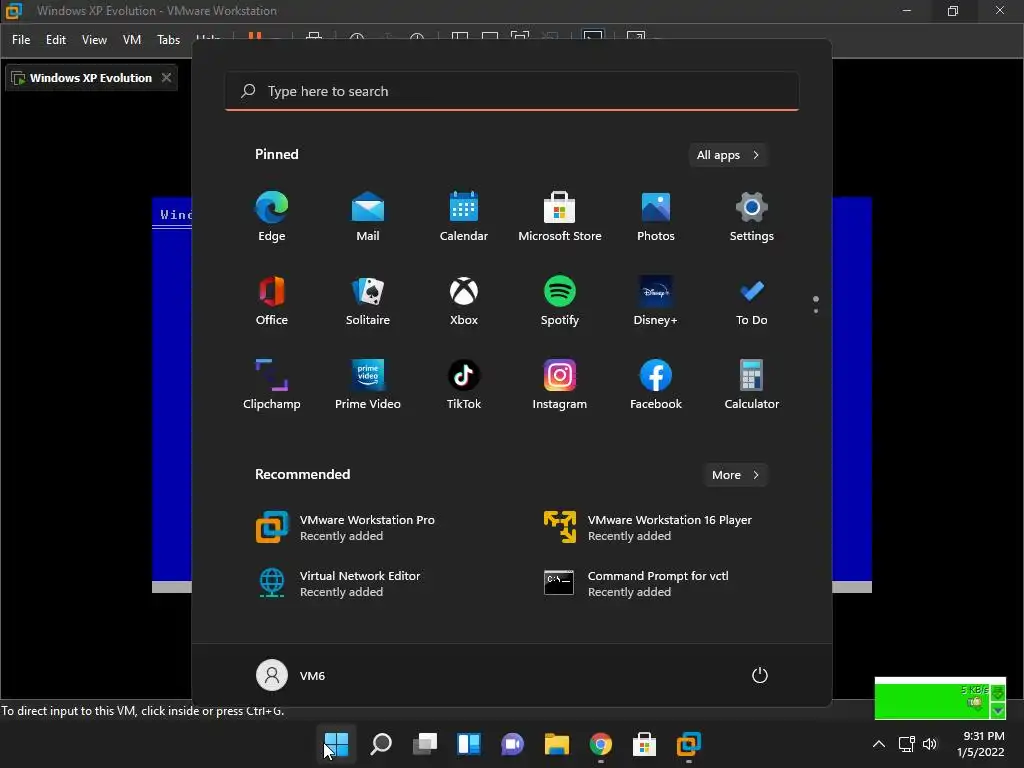Open the VM menu in VMware Workstation
Image resolution: width=1024 pixels, height=768 pixels.
tap(132, 40)
